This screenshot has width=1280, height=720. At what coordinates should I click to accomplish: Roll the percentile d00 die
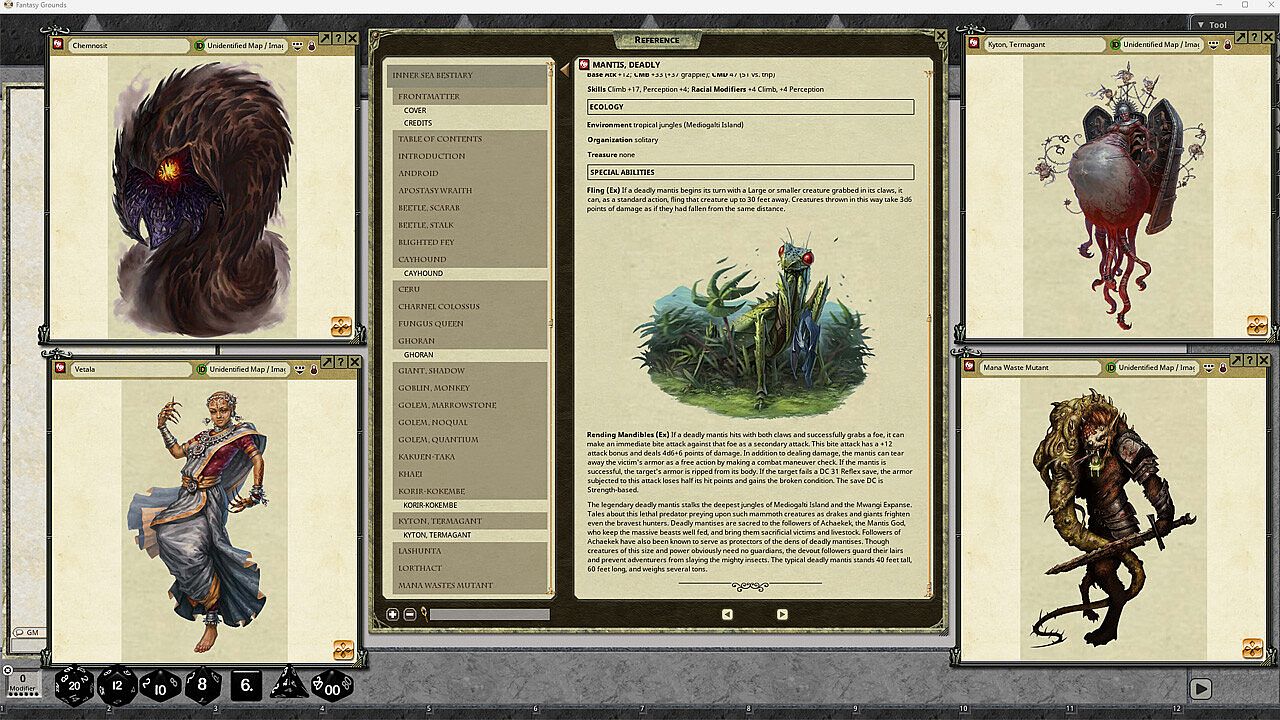[x=332, y=685]
